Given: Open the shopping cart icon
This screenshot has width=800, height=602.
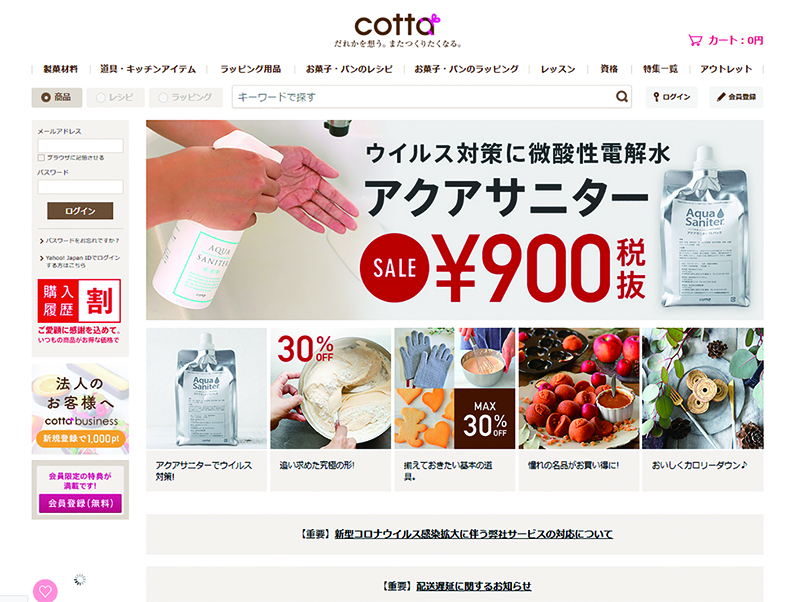Looking at the screenshot, I should [695, 40].
